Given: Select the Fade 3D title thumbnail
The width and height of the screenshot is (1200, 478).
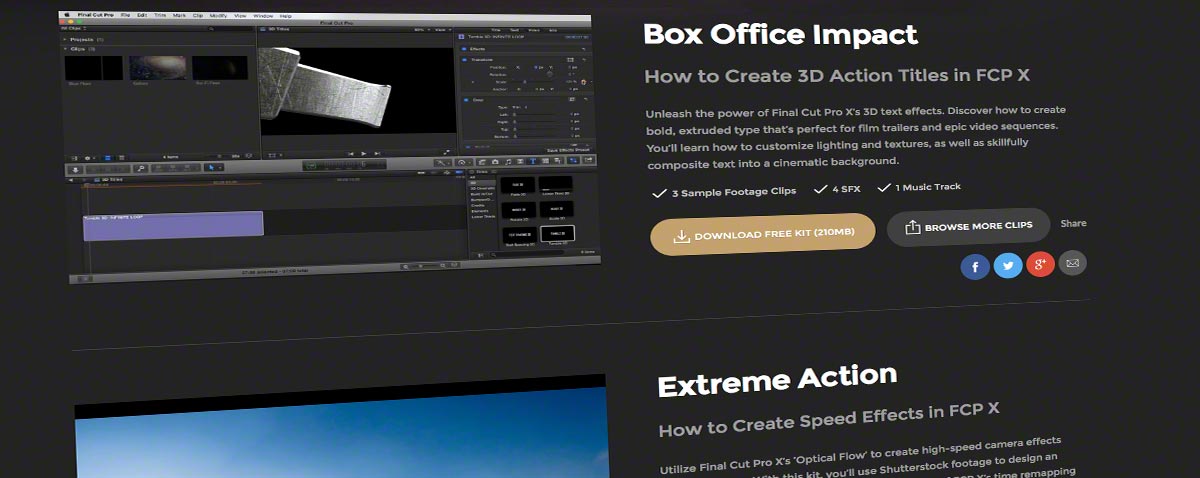Looking at the screenshot, I should pos(517,185).
